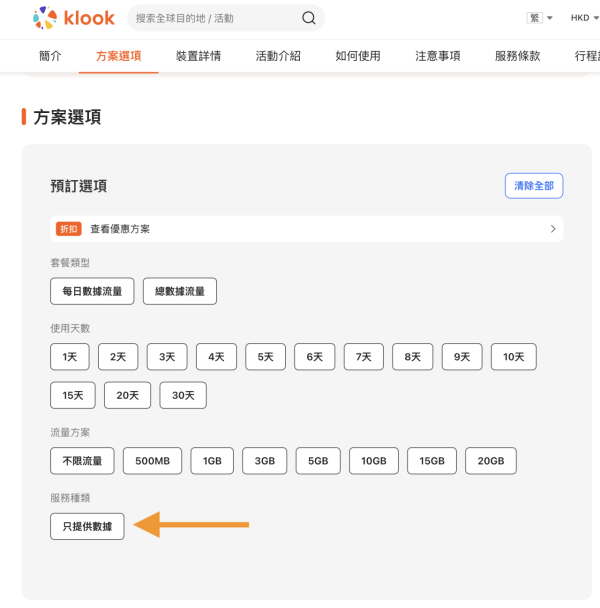Choose 7天 usage duration
The height and width of the screenshot is (608, 600).
point(364,357)
